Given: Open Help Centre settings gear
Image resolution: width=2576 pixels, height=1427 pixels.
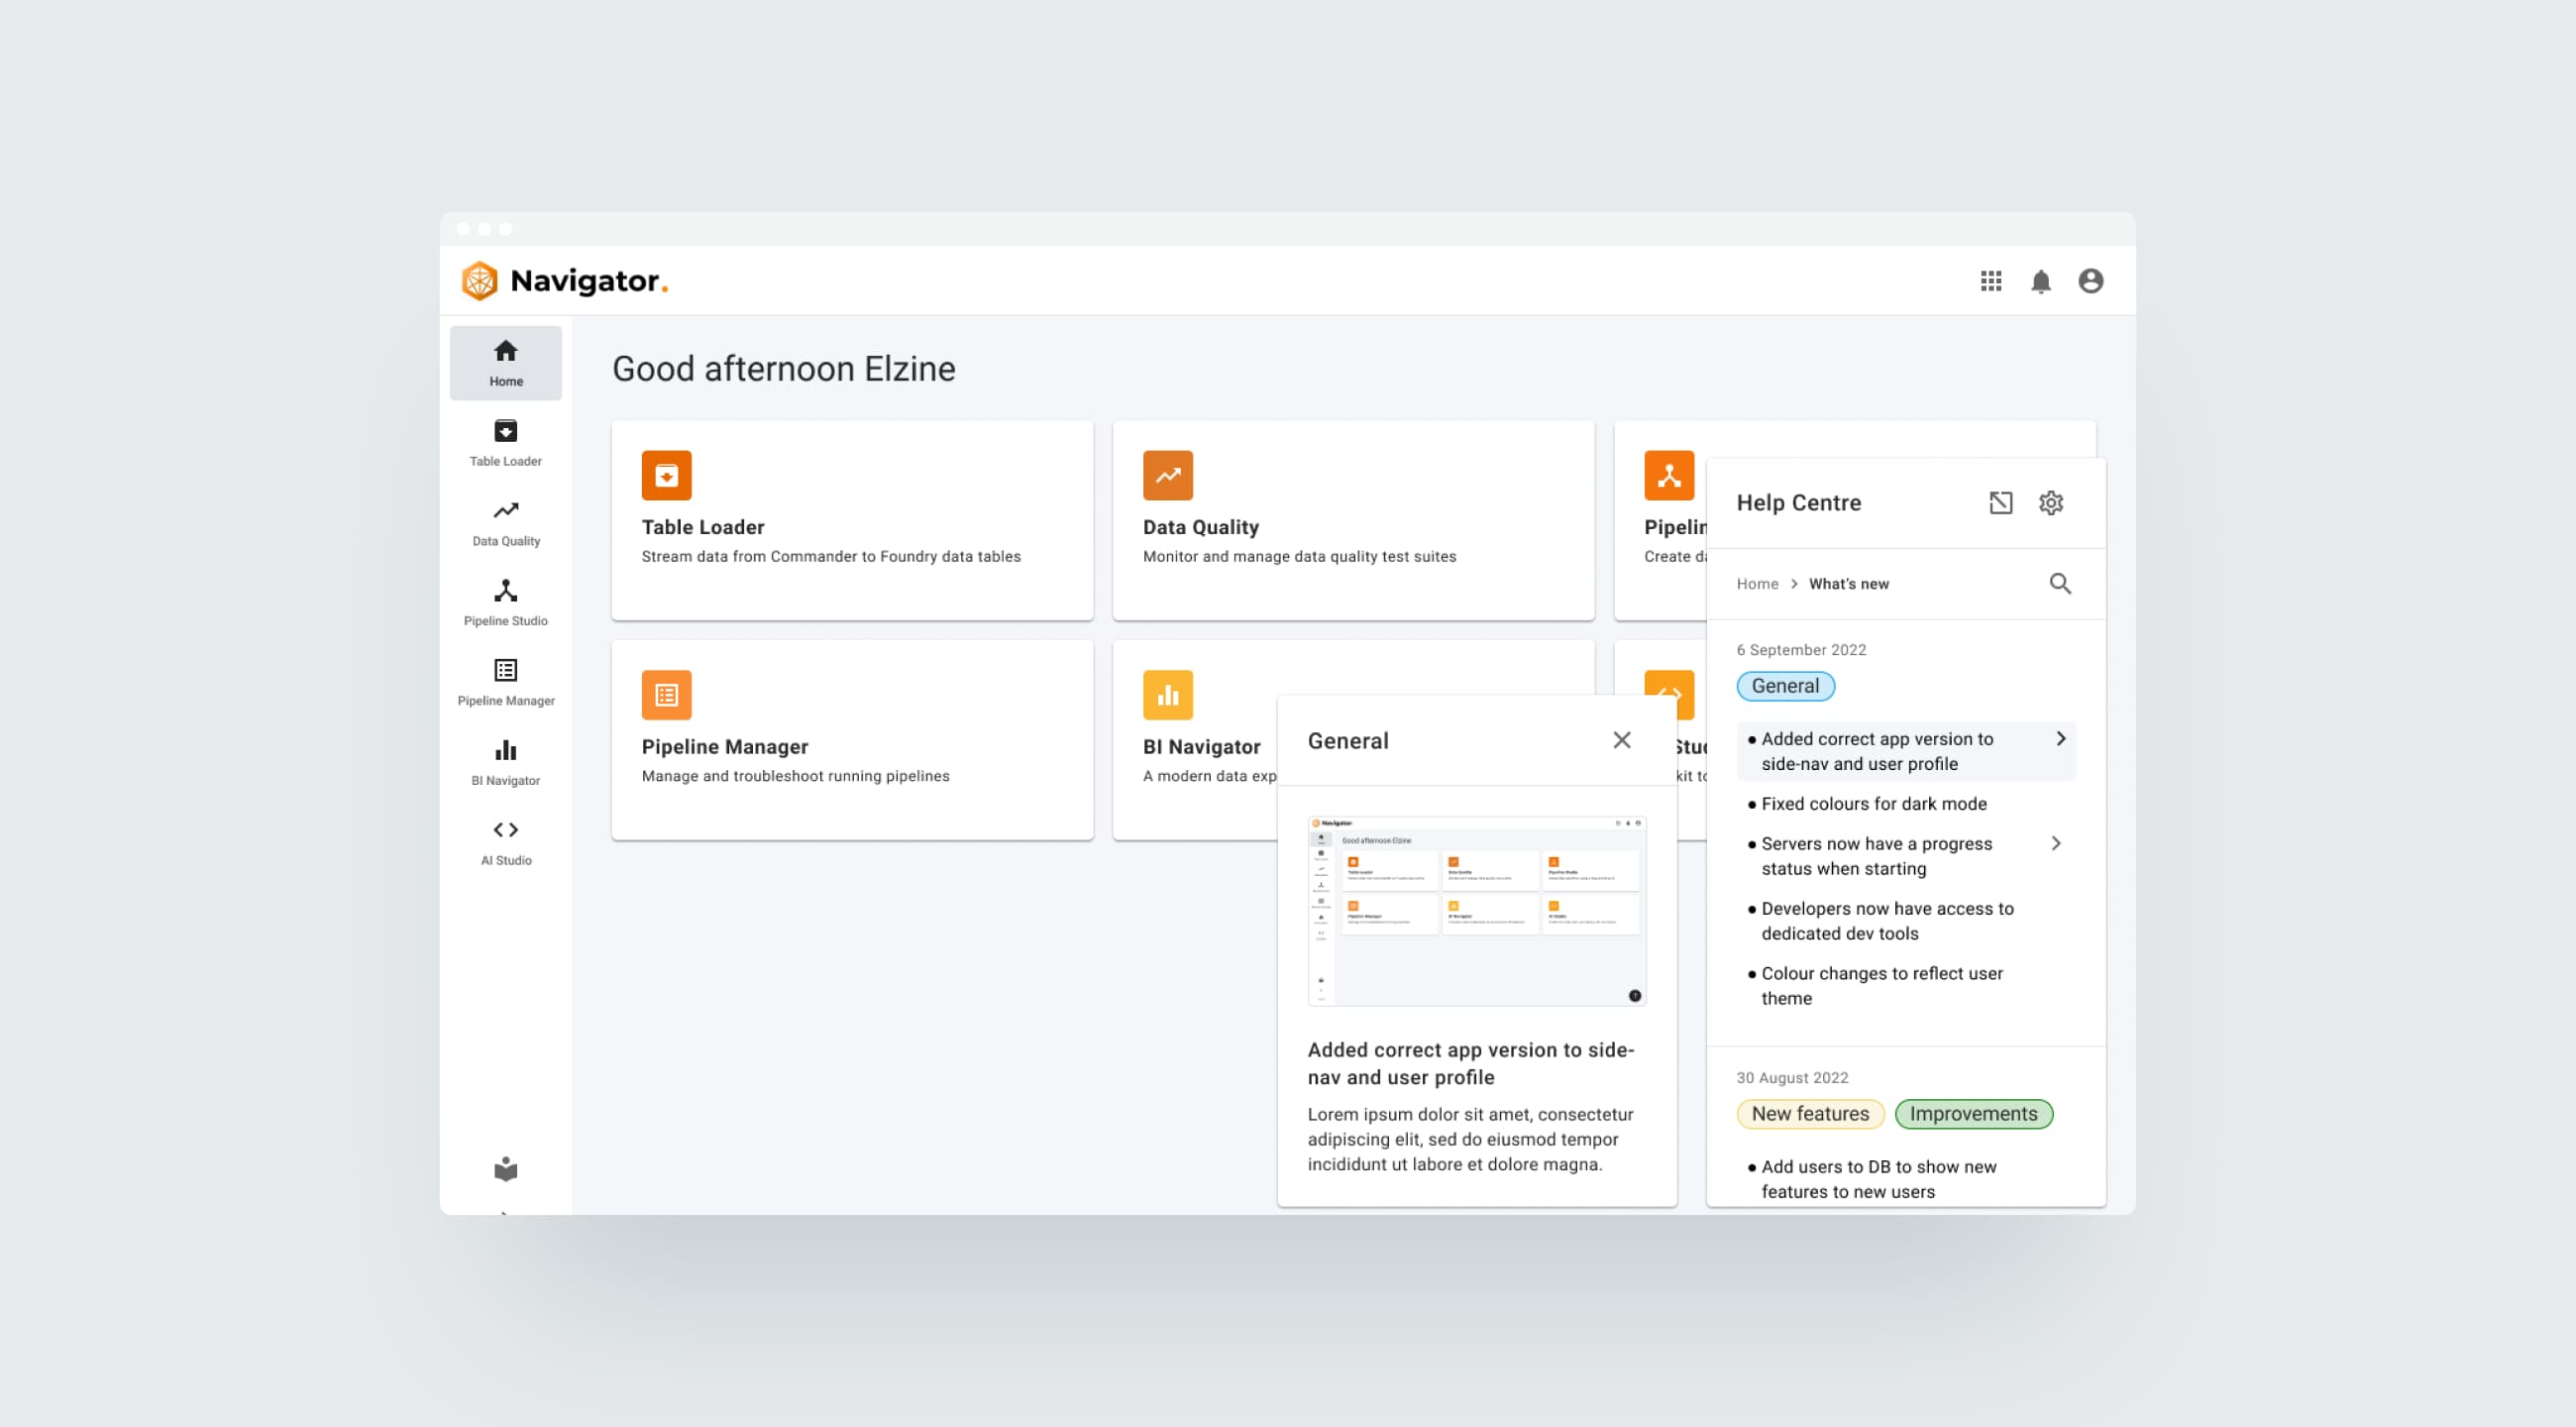Looking at the screenshot, I should click(2051, 503).
